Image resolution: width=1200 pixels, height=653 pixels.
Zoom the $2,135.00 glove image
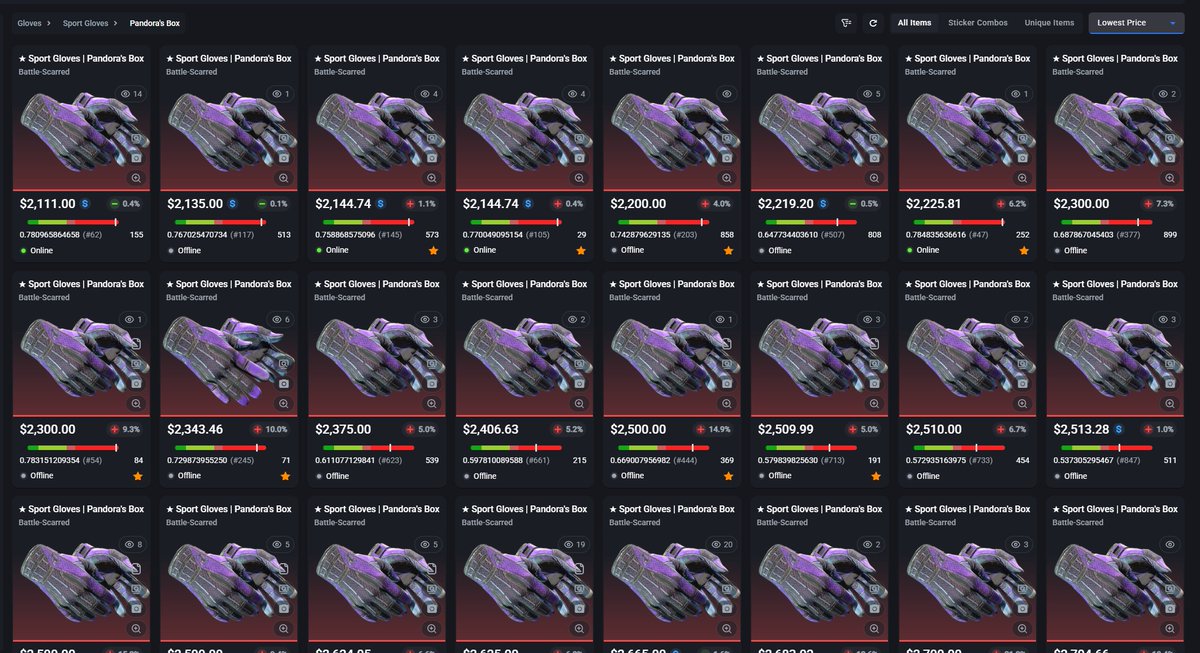click(284, 177)
